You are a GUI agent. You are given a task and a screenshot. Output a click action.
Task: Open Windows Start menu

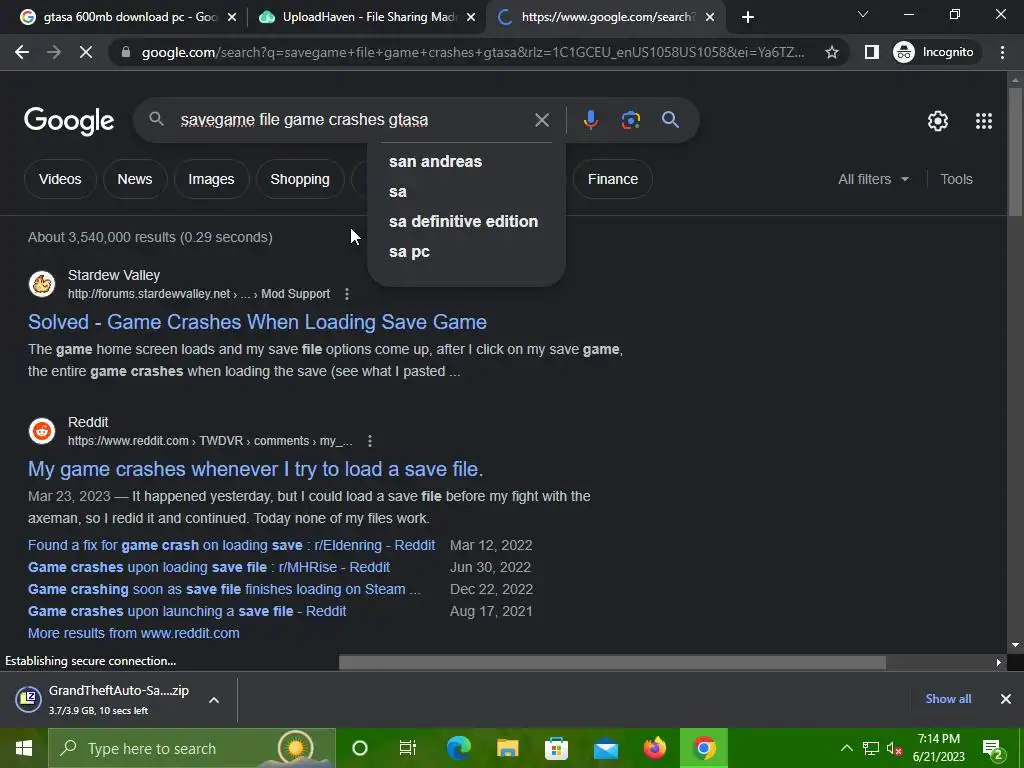pyautogui.click(x=24, y=748)
